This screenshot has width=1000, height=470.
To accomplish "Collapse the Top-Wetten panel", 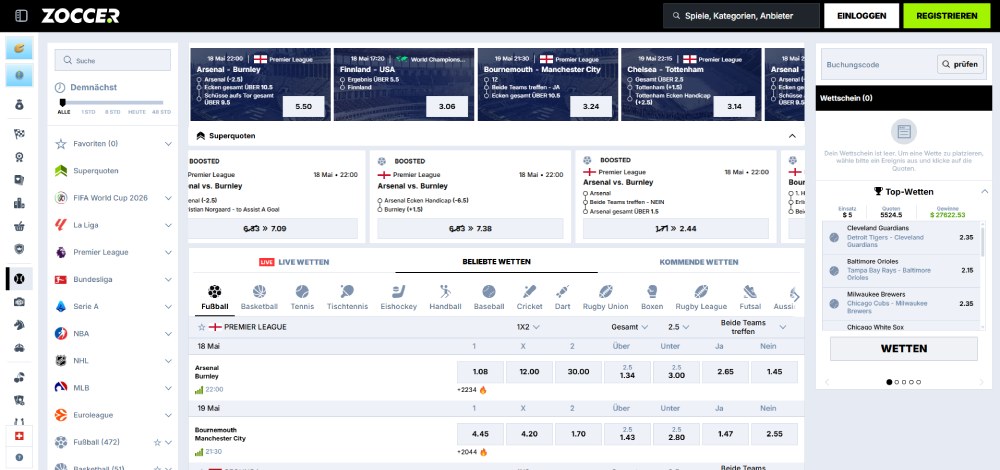I will tap(984, 191).
